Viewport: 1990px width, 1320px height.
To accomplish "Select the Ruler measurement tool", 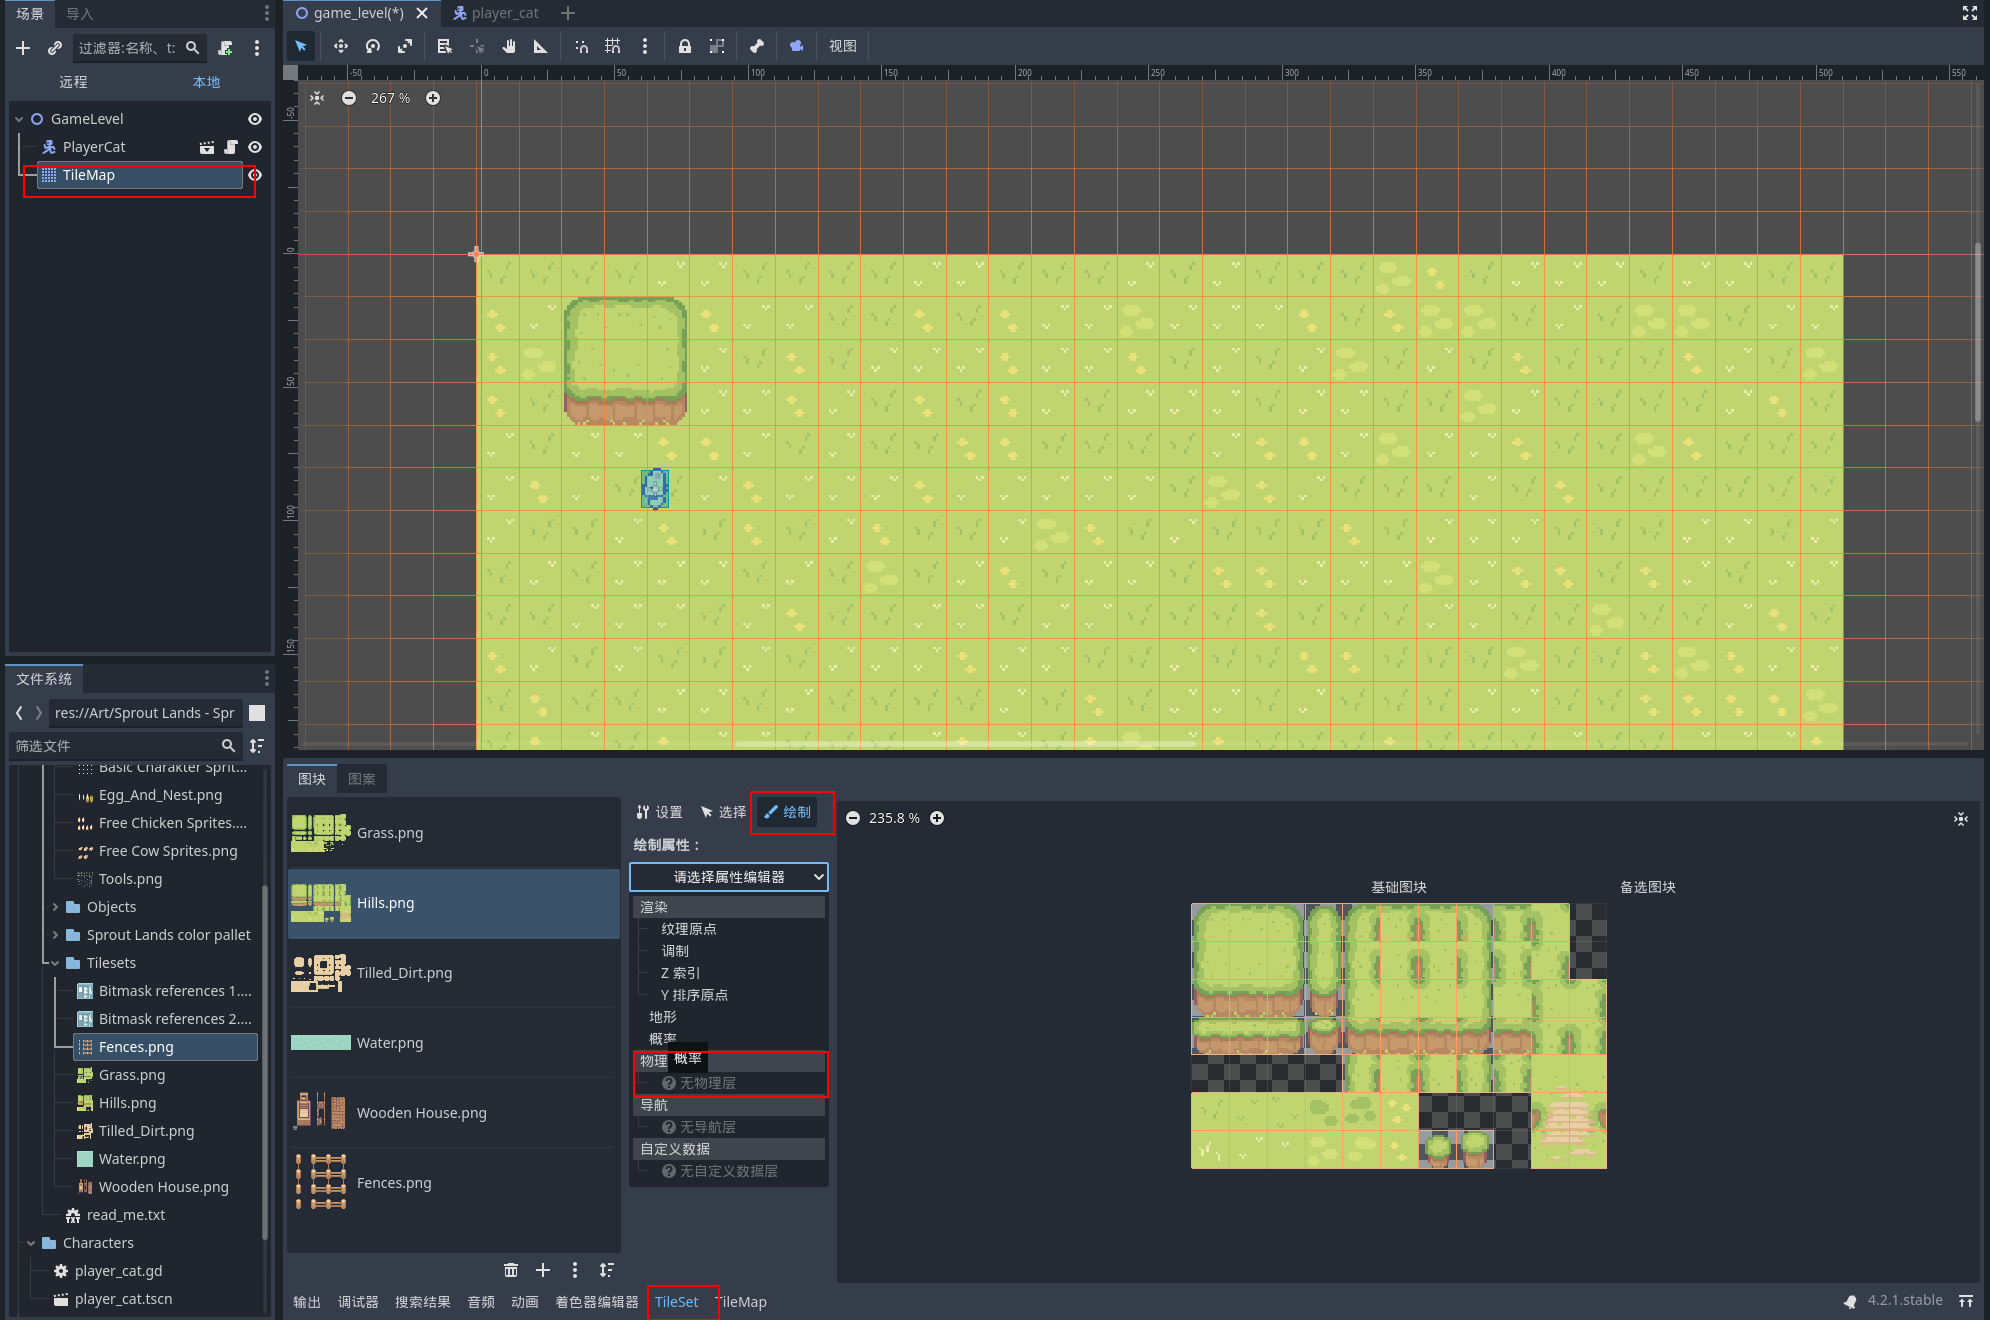I will (541, 46).
